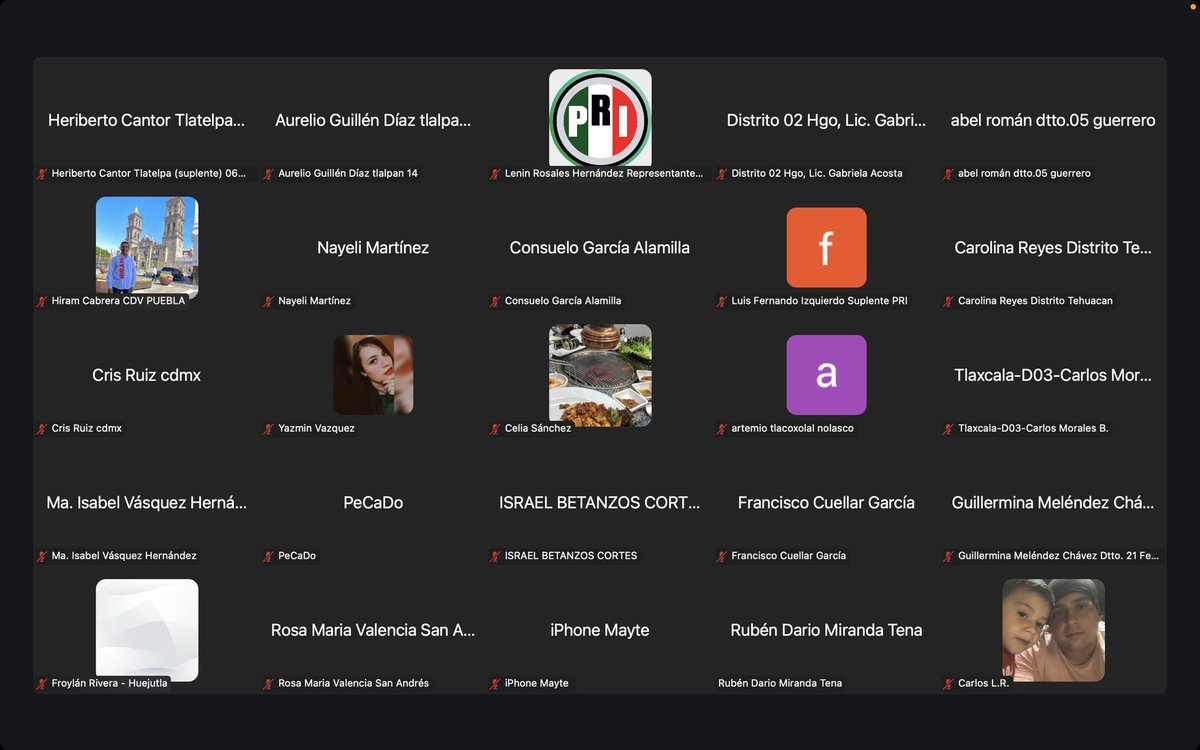Click the large 'iPhone Mayte' name
This screenshot has width=1200, height=750.
coord(600,630)
